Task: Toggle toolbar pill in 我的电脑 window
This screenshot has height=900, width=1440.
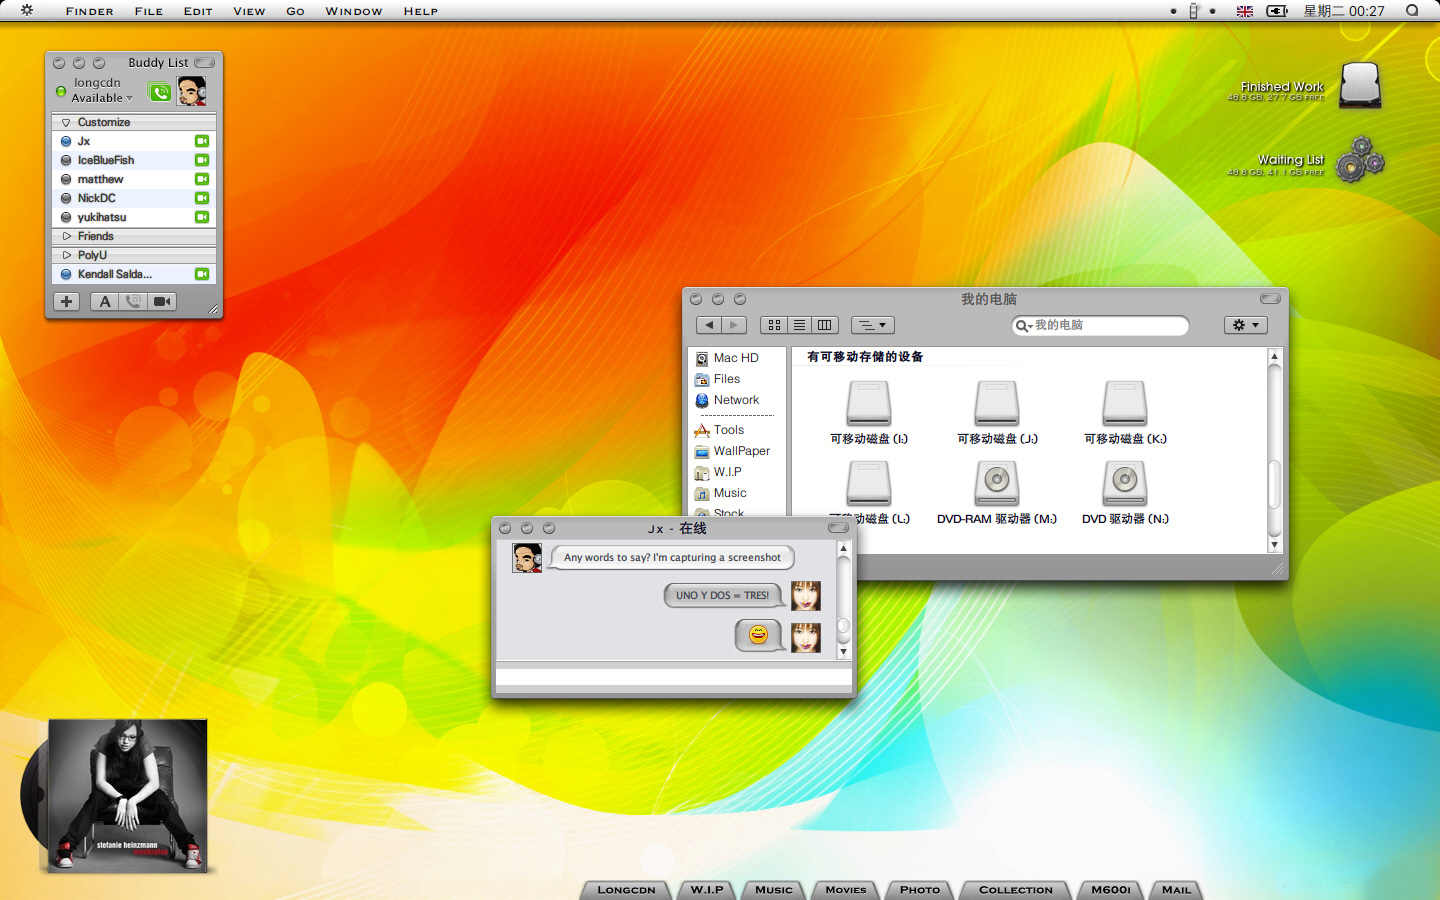Action: coord(1270,299)
